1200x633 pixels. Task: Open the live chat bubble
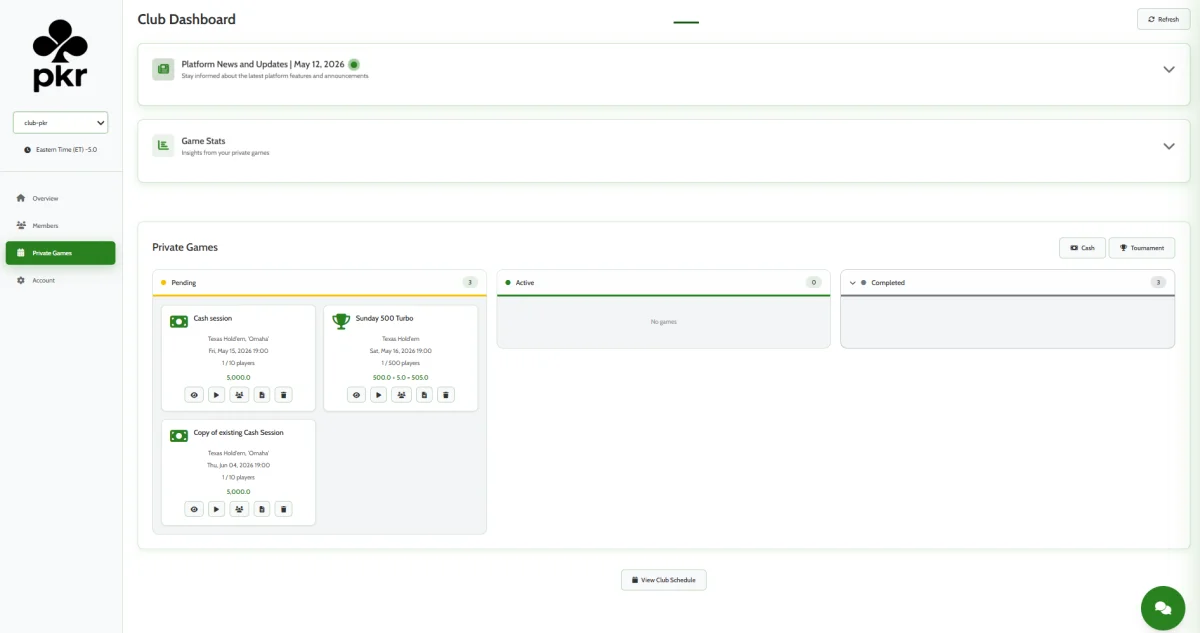pos(1162,607)
